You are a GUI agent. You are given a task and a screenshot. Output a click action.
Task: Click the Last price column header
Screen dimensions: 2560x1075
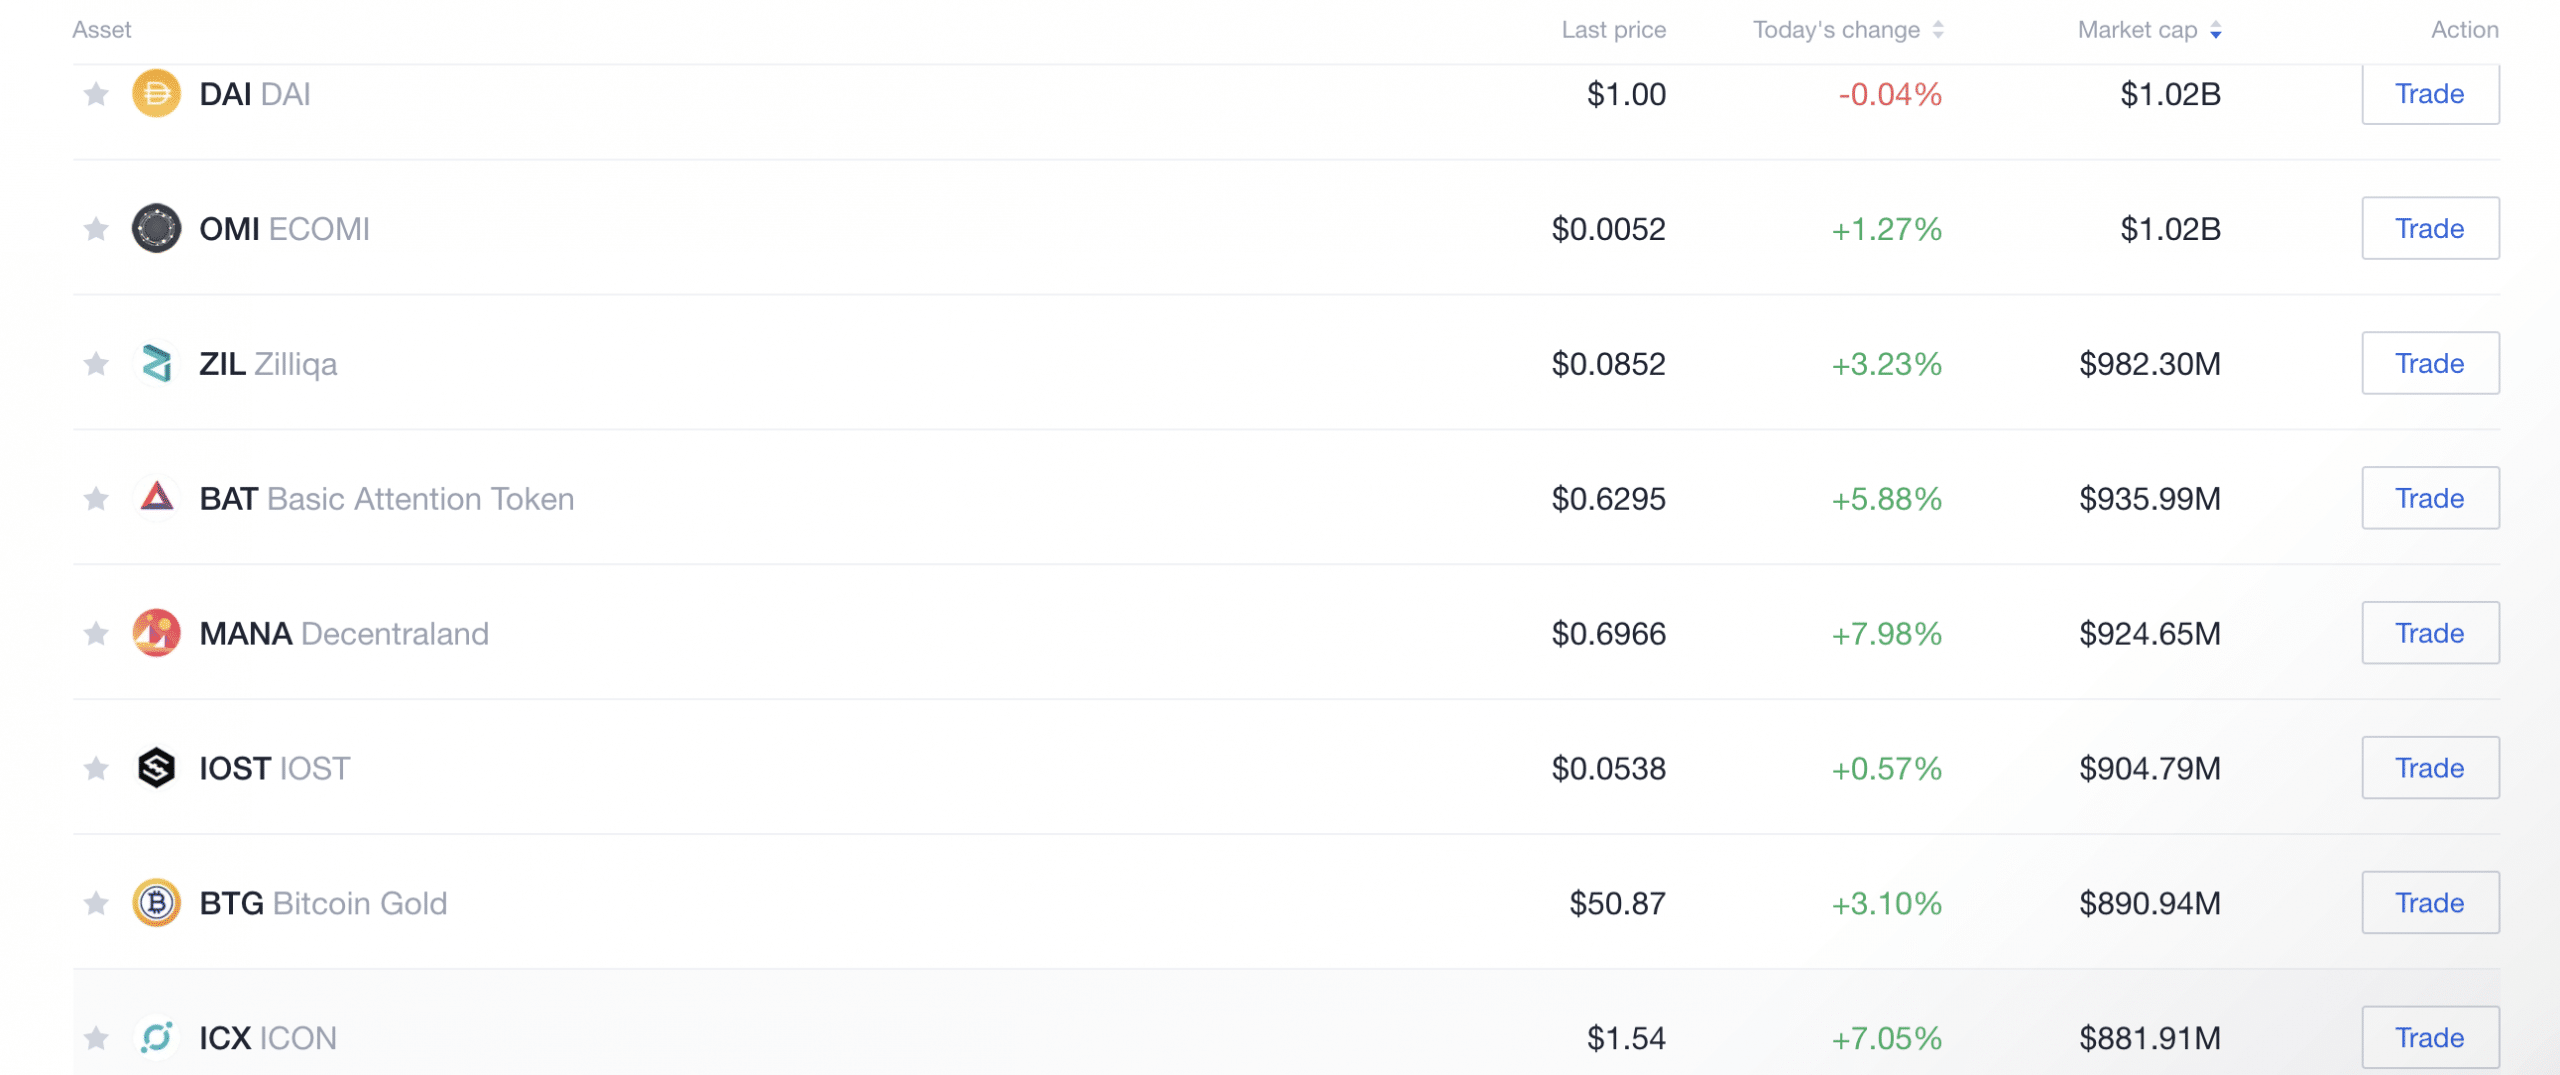pyautogui.click(x=1613, y=30)
